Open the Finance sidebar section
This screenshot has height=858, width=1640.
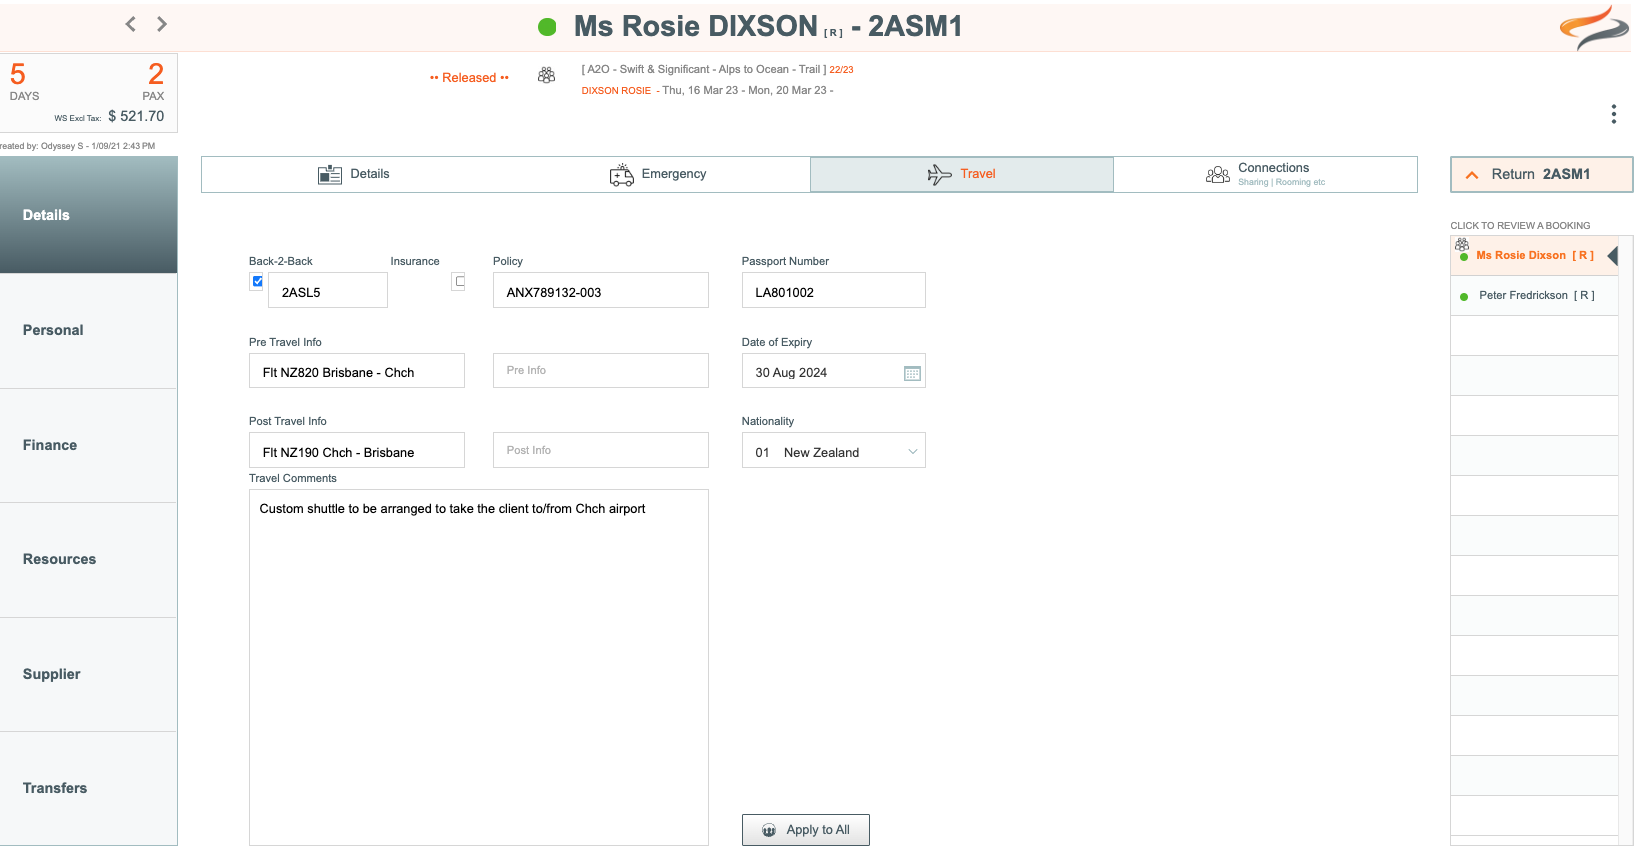pos(88,446)
